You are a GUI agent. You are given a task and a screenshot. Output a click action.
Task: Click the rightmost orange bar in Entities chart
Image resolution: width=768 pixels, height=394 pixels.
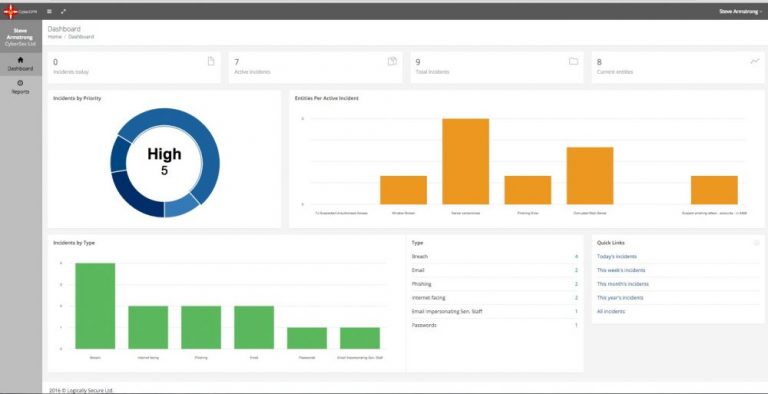714,190
